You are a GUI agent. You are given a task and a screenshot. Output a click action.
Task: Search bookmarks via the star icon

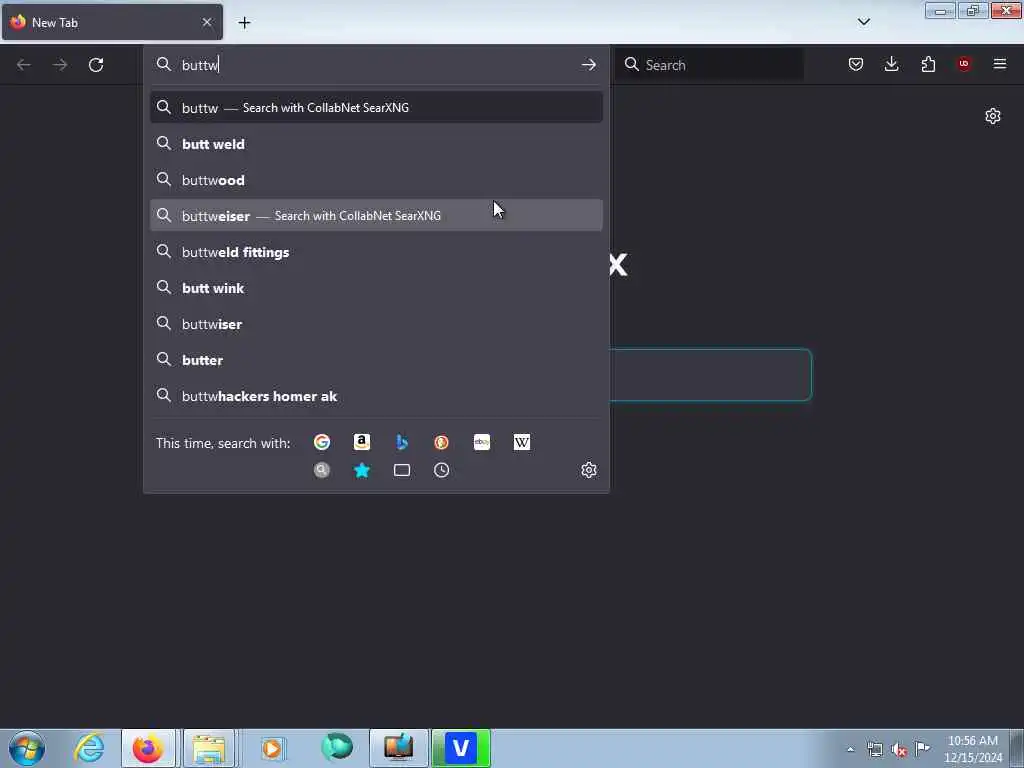(362, 470)
